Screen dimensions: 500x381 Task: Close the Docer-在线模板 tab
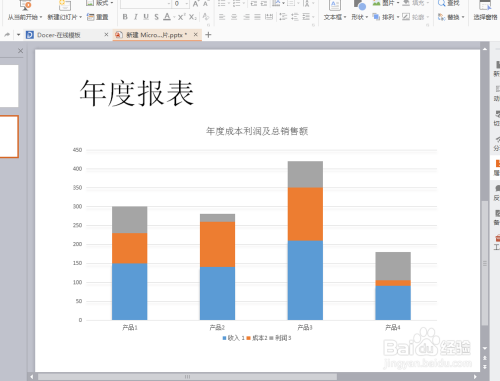[x=106, y=34]
